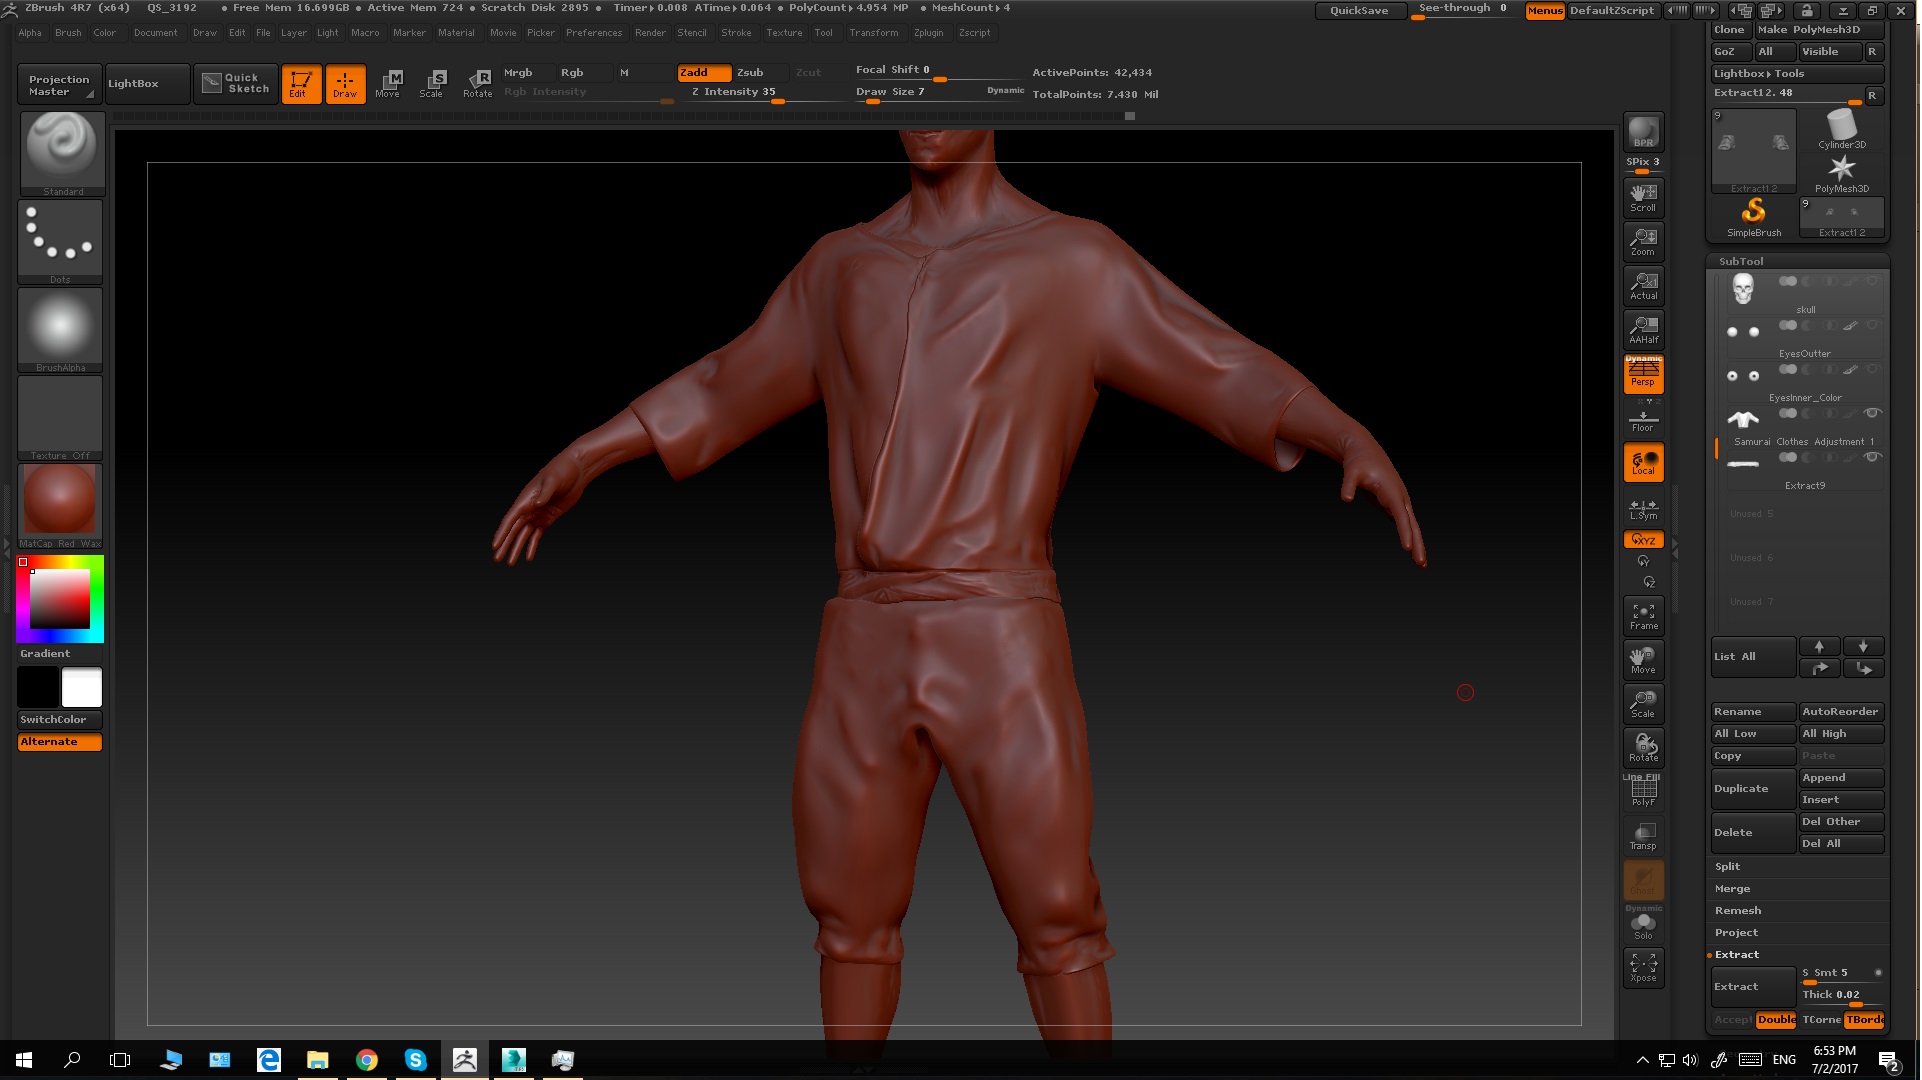Activate Edit mode button

(300, 84)
